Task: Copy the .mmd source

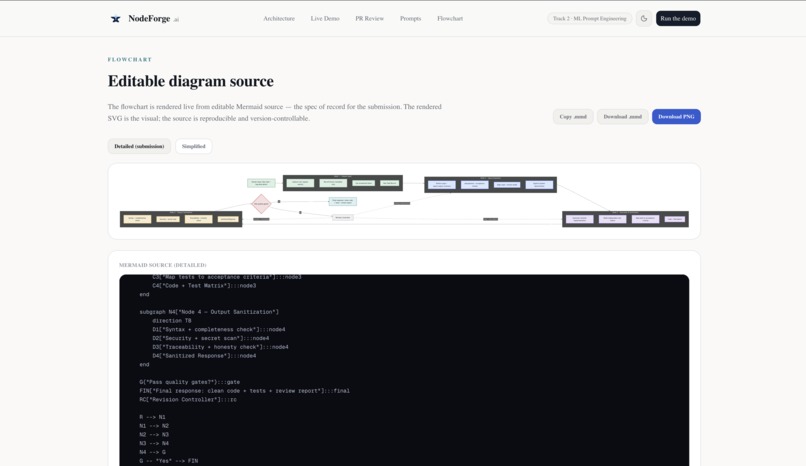Action: tap(573, 117)
